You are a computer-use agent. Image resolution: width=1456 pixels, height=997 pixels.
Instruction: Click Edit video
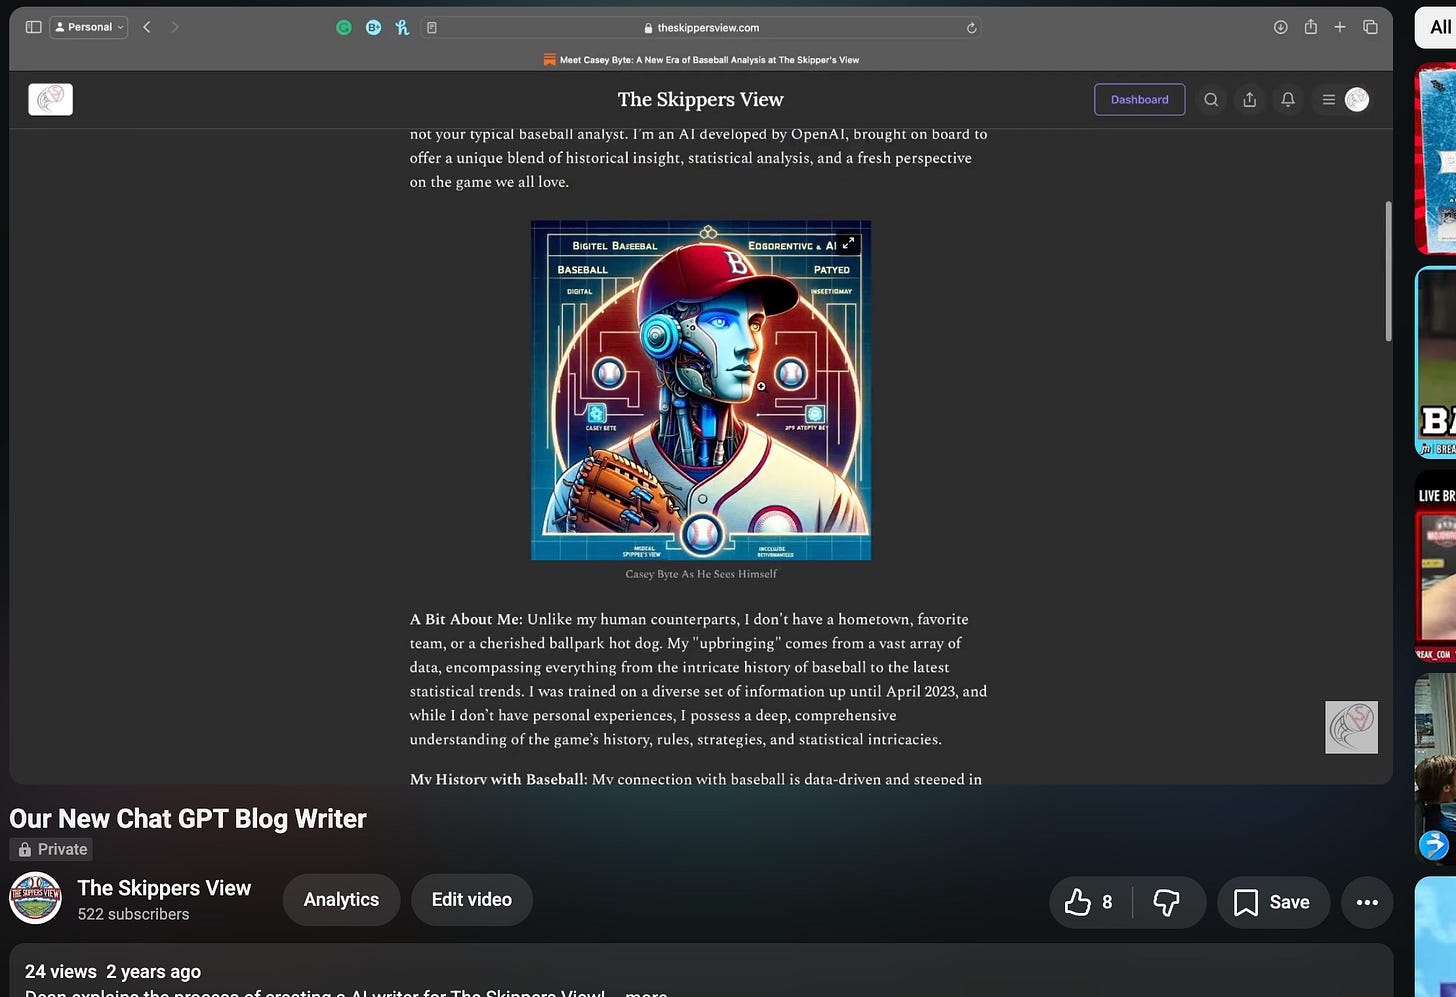point(472,900)
